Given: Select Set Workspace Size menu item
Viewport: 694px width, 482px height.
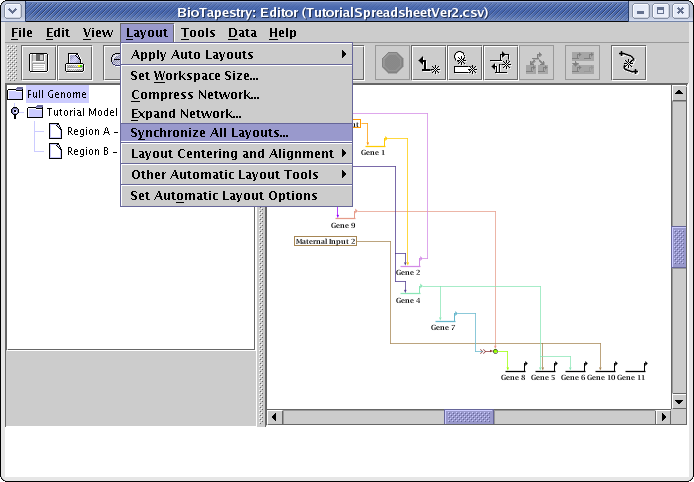Looking at the screenshot, I should [x=194, y=75].
